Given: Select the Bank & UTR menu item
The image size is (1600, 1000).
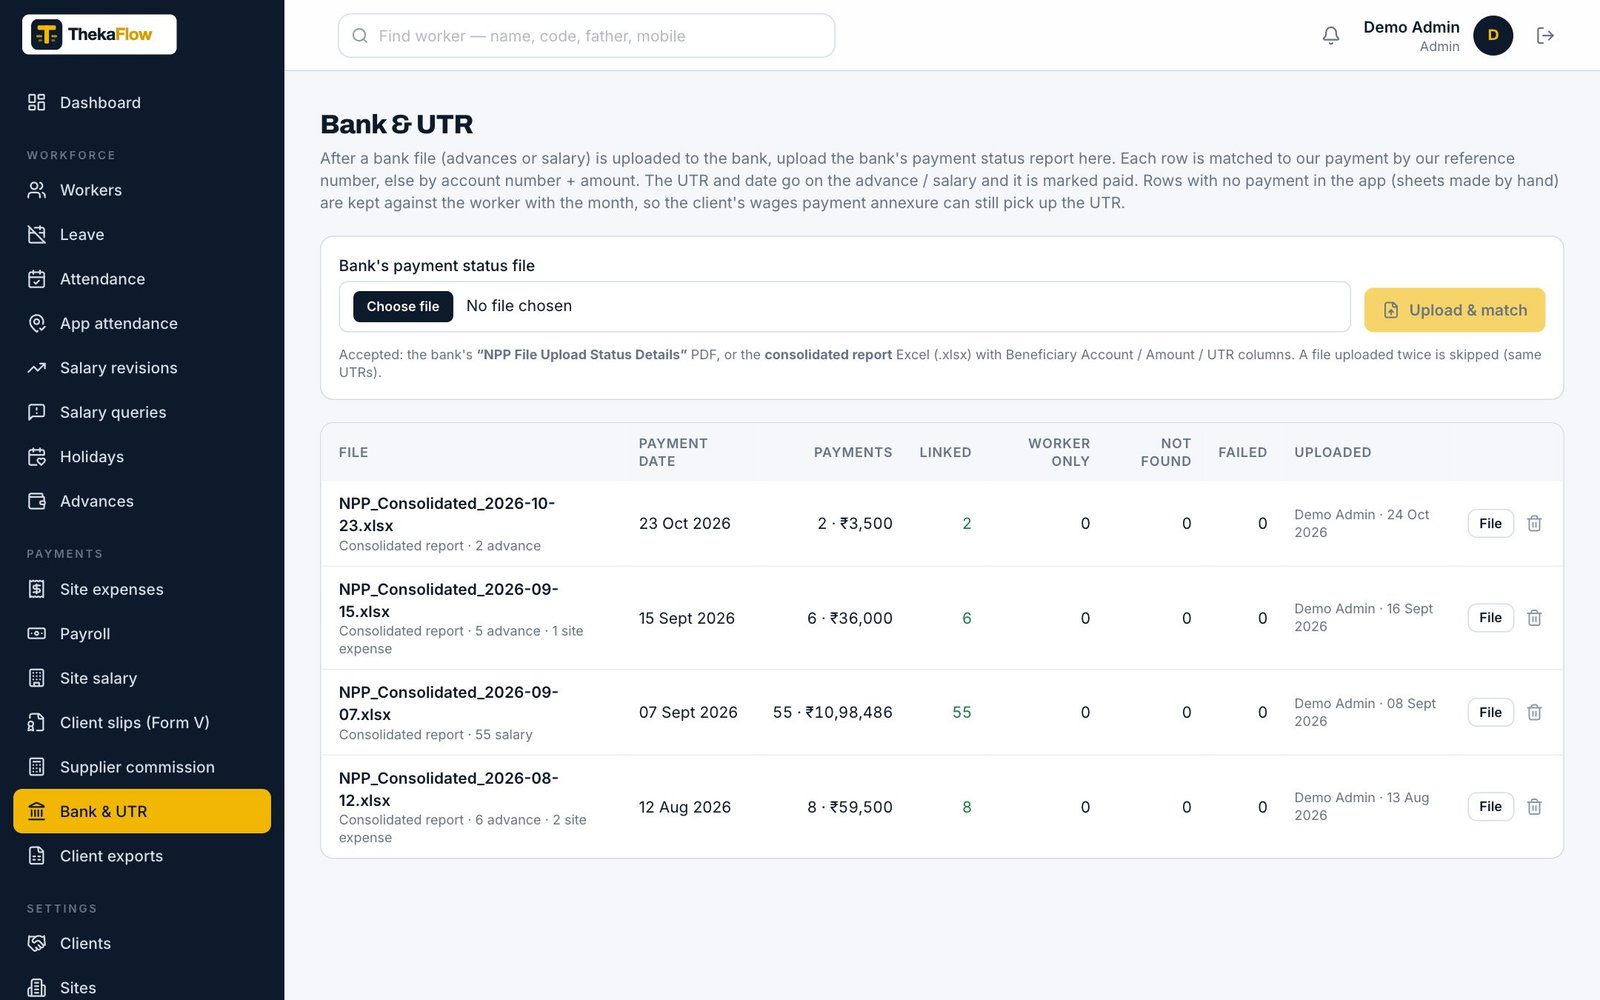Looking at the screenshot, I should [x=142, y=811].
